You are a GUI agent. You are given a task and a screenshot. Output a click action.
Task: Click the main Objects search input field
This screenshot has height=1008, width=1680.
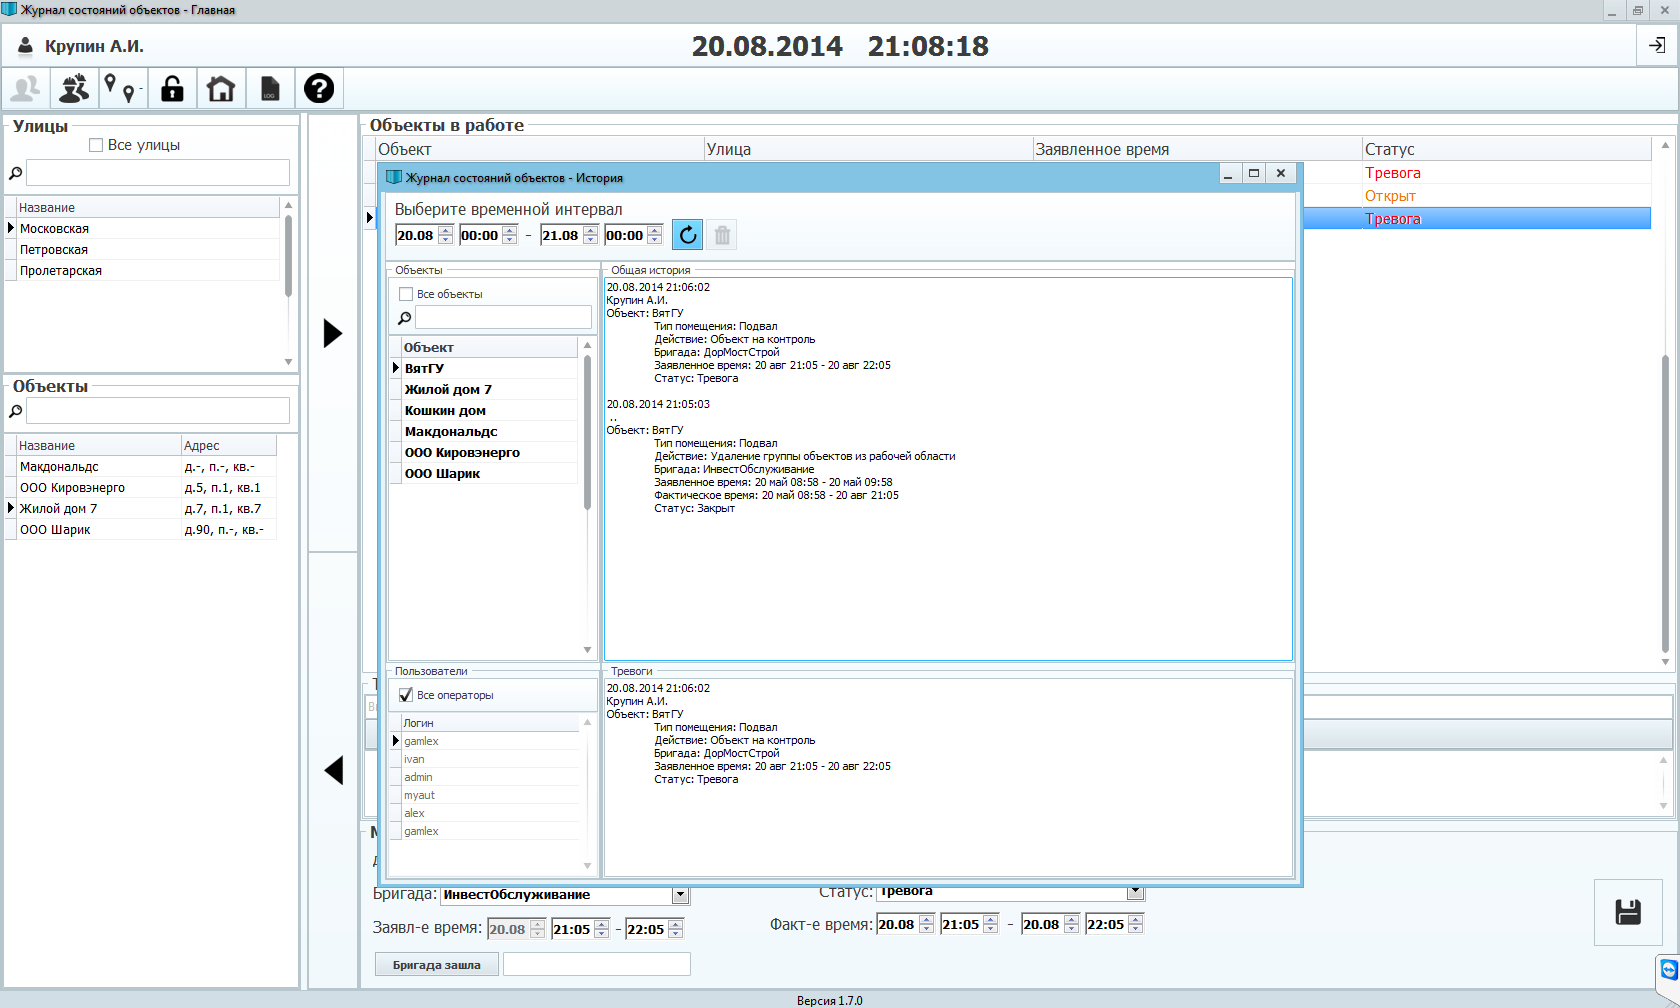[x=158, y=411]
